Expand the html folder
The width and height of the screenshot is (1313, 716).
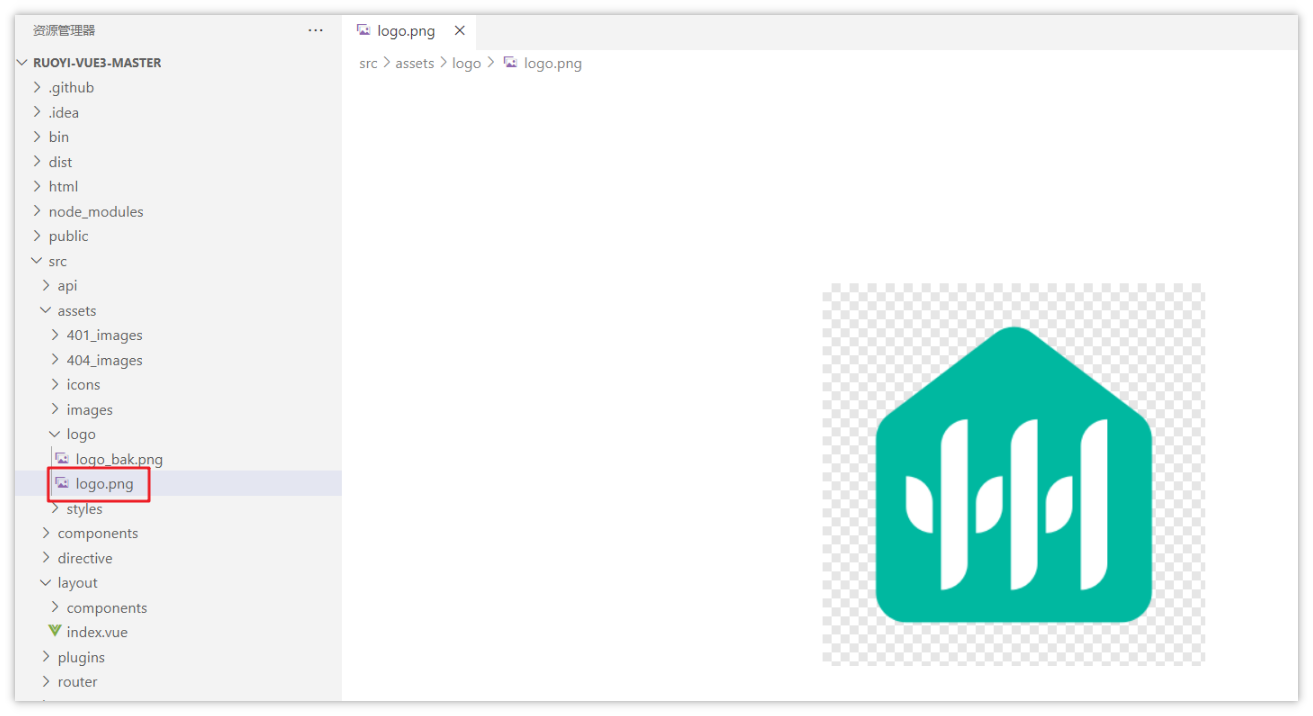pos(38,186)
